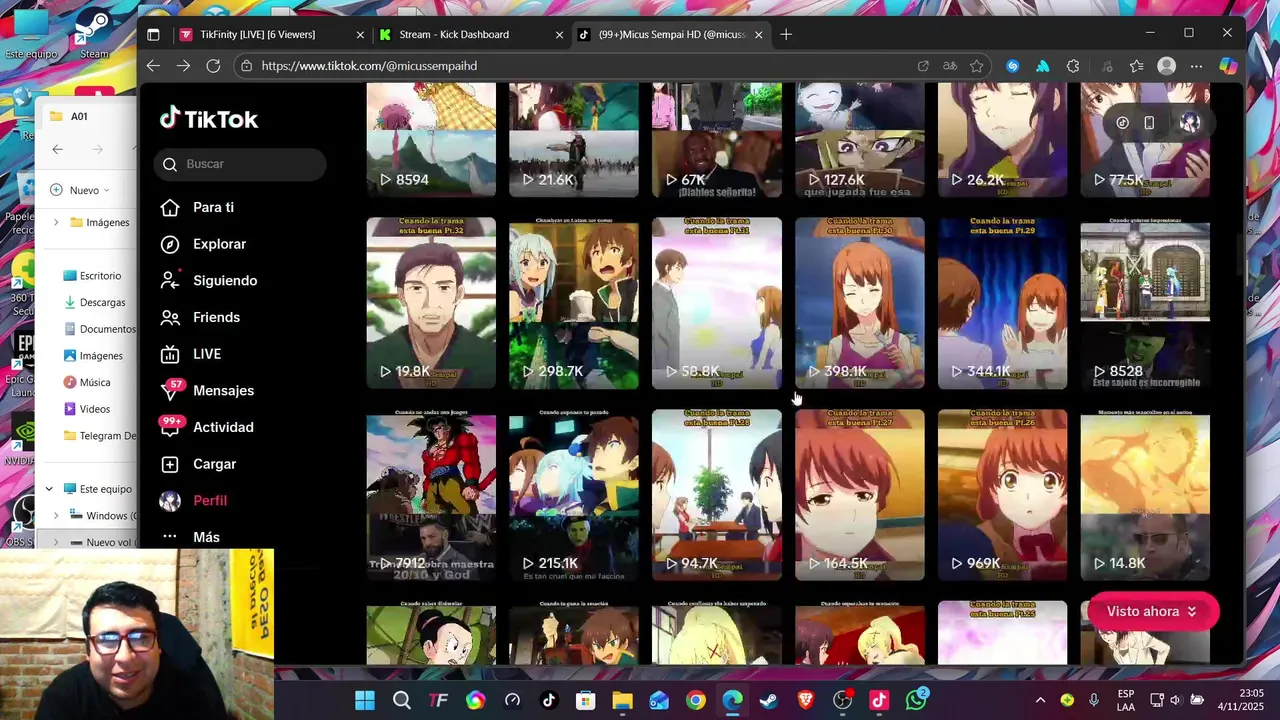Click the phone app icon over the video grid
The width and height of the screenshot is (1280, 720).
tap(1150, 123)
